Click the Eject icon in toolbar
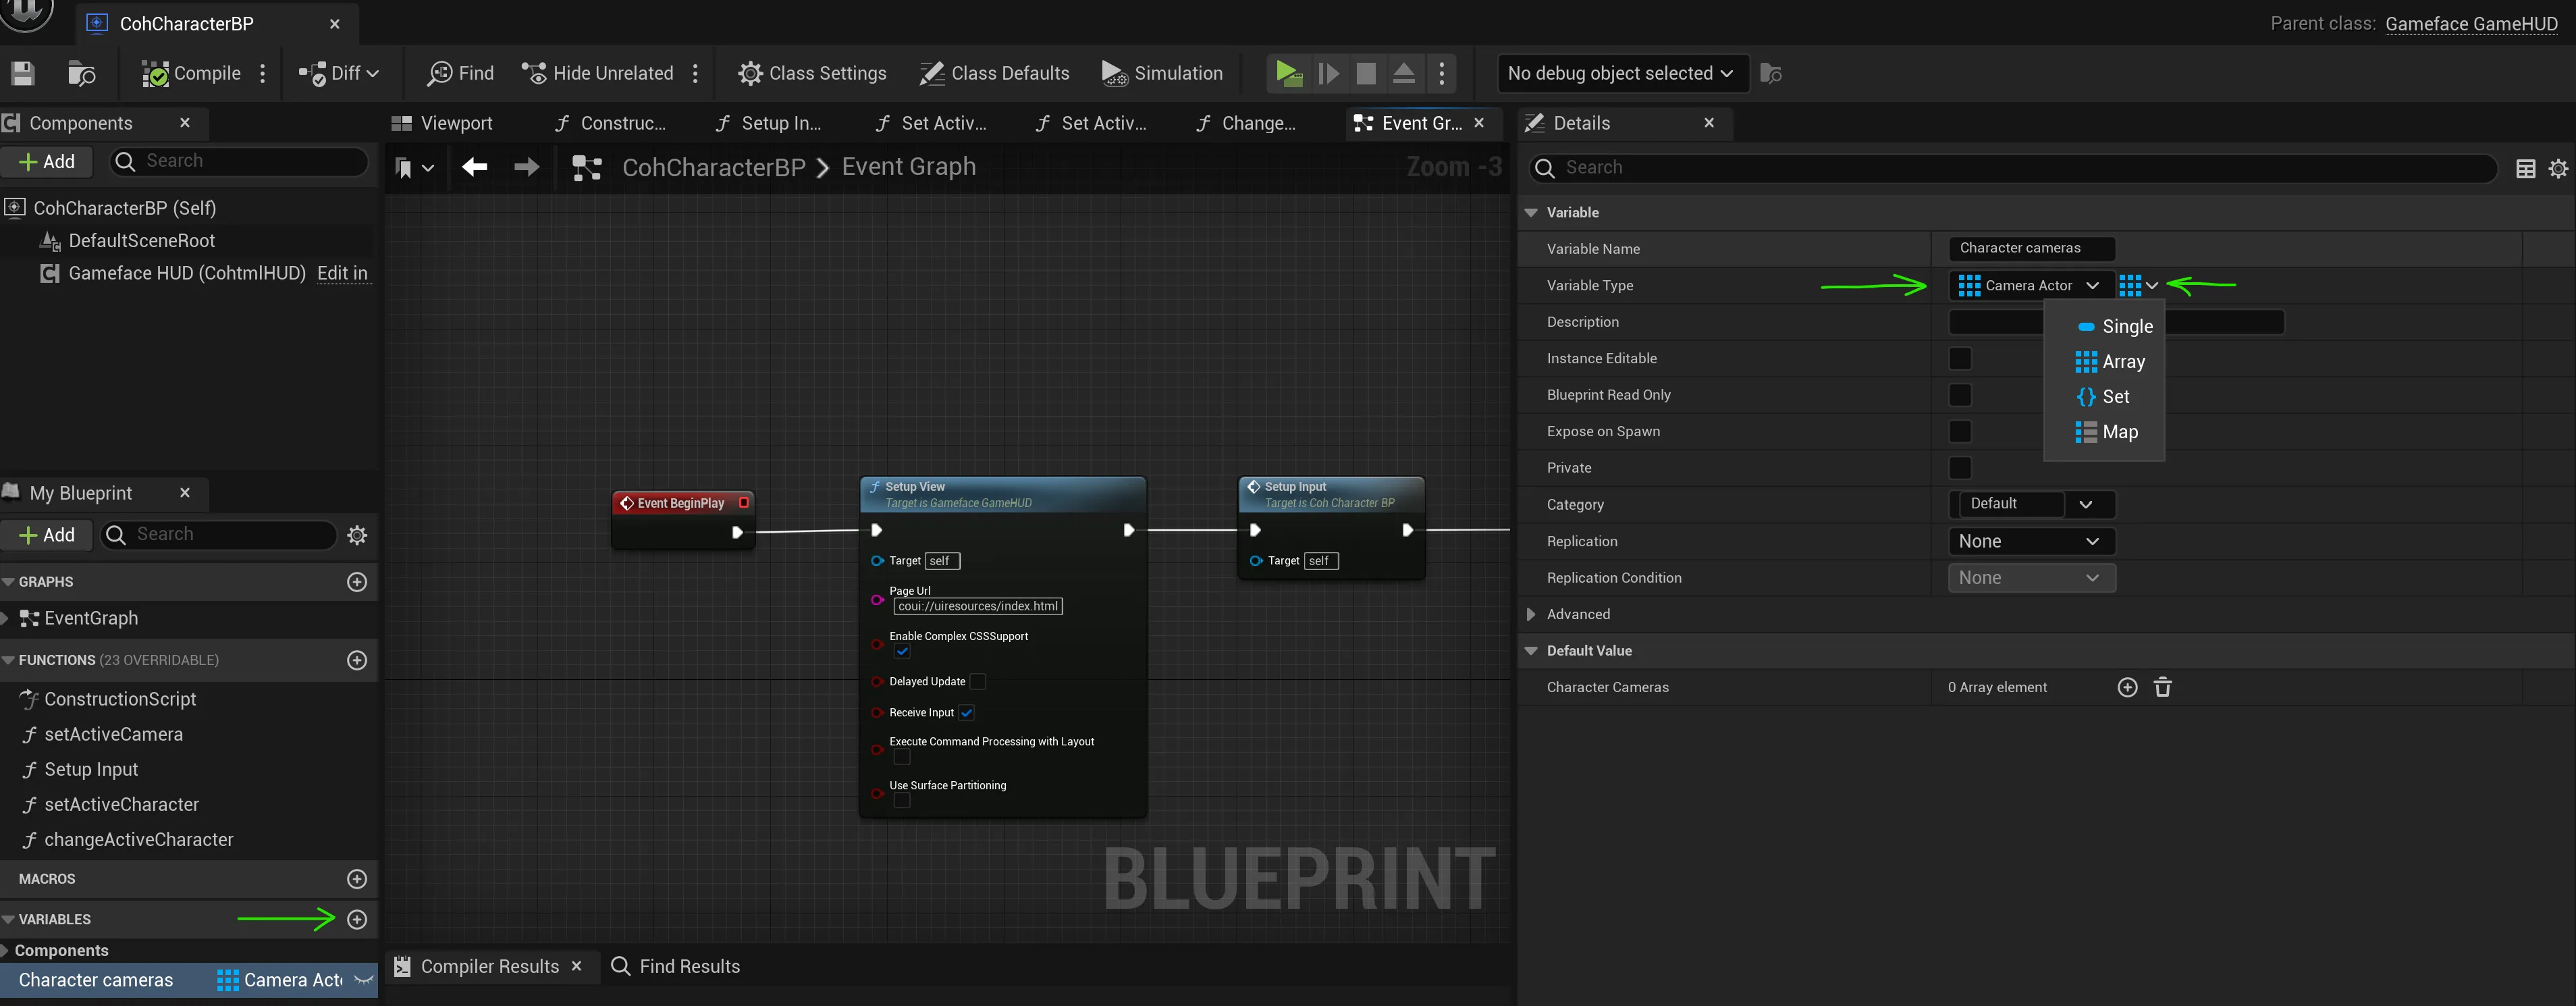The height and width of the screenshot is (1006, 2576). [1404, 73]
